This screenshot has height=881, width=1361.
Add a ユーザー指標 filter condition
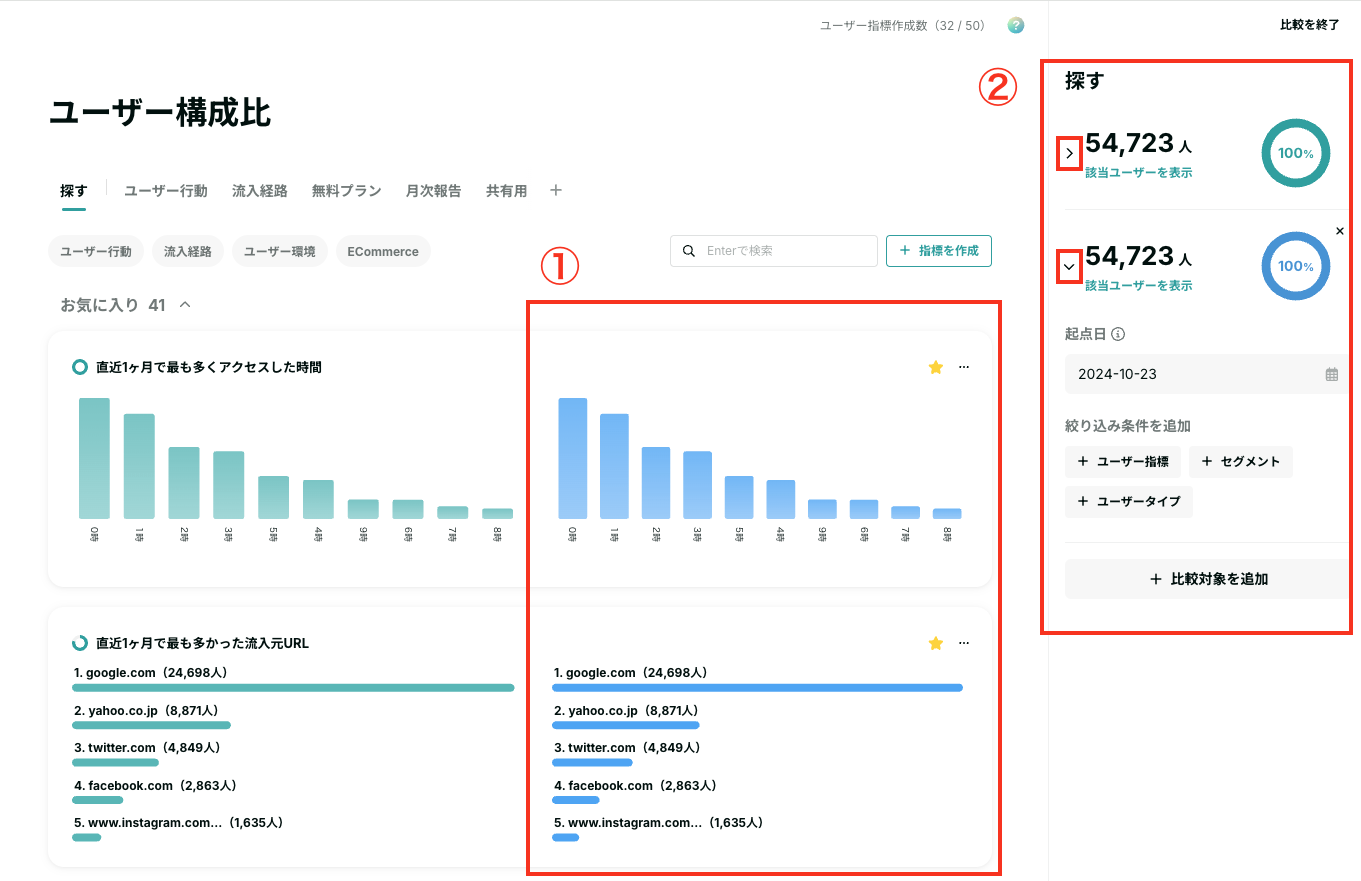click(x=1123, y=462)
